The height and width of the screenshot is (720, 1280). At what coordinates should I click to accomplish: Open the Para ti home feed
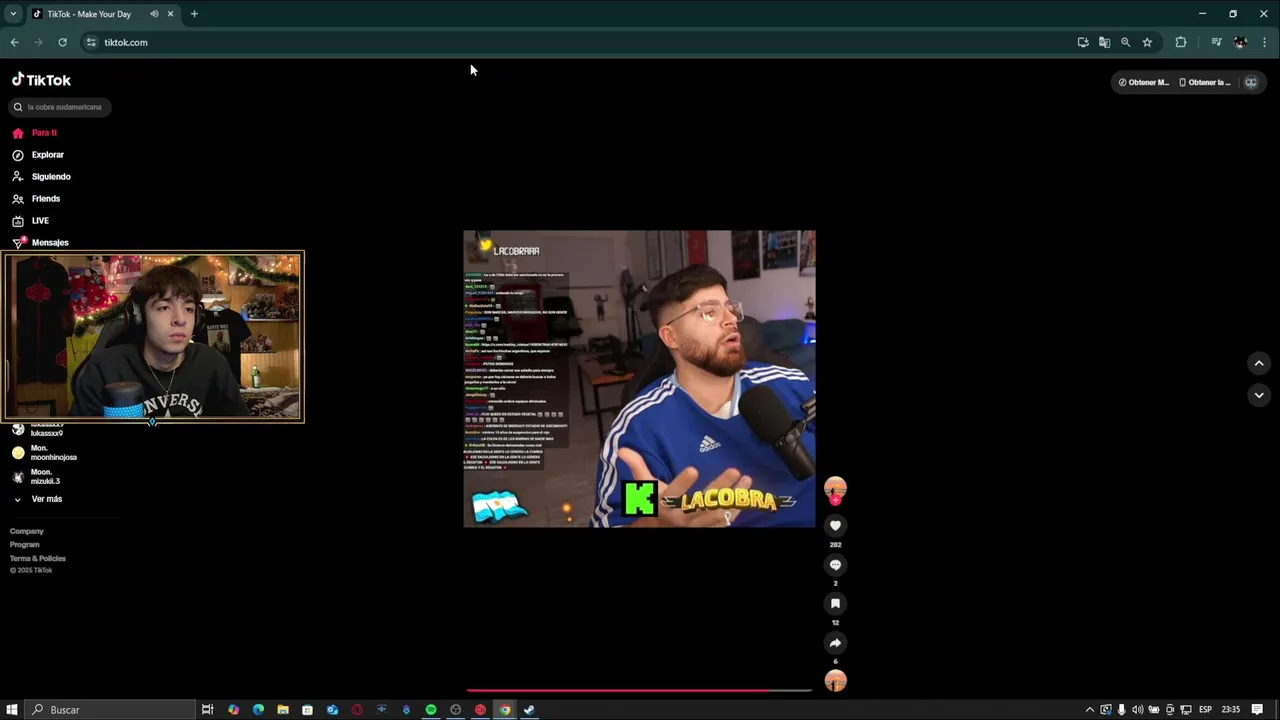(35, 133)
